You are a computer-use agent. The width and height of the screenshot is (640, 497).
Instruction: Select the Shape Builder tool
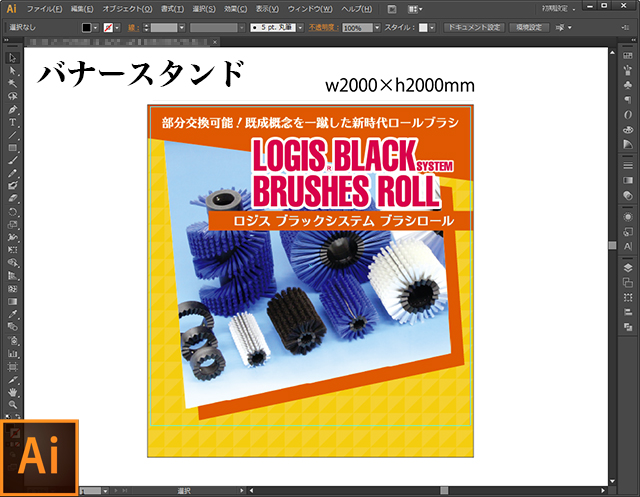point(12,263)
